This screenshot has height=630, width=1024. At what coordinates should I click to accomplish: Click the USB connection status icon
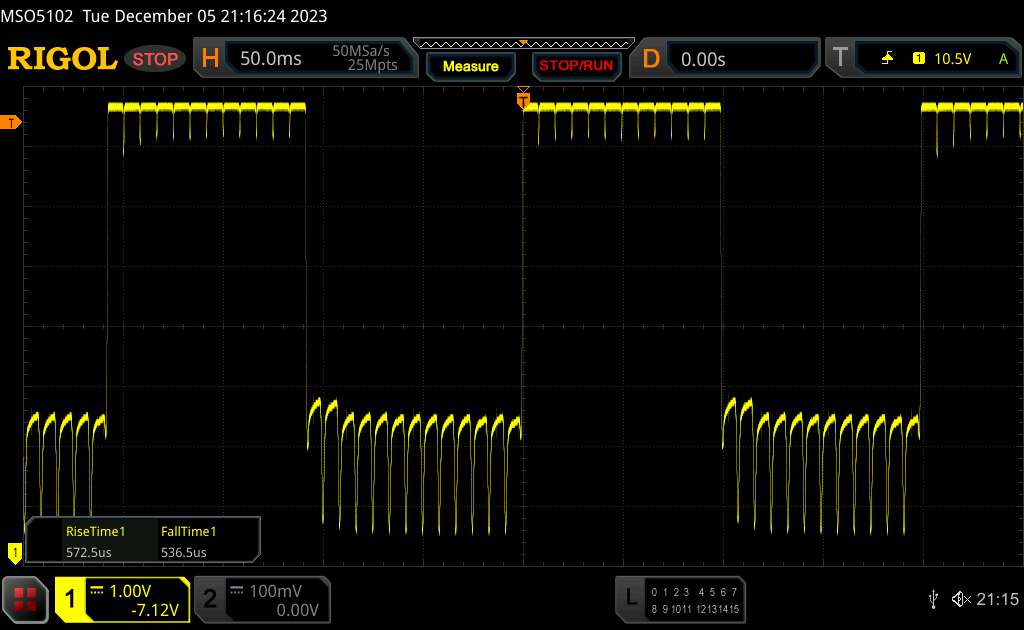[x=933, y=599]
